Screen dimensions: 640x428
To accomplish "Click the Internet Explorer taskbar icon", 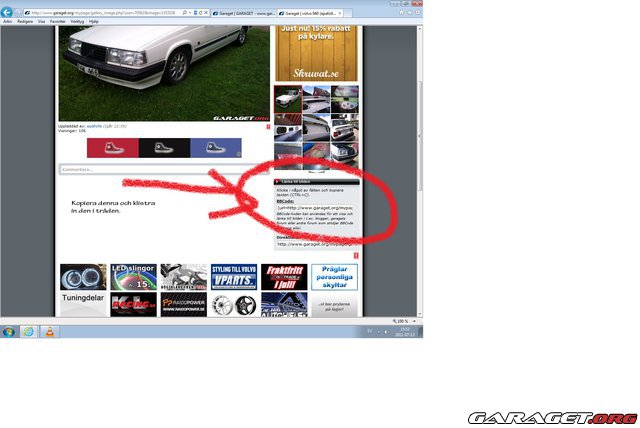I will point(29,331).
